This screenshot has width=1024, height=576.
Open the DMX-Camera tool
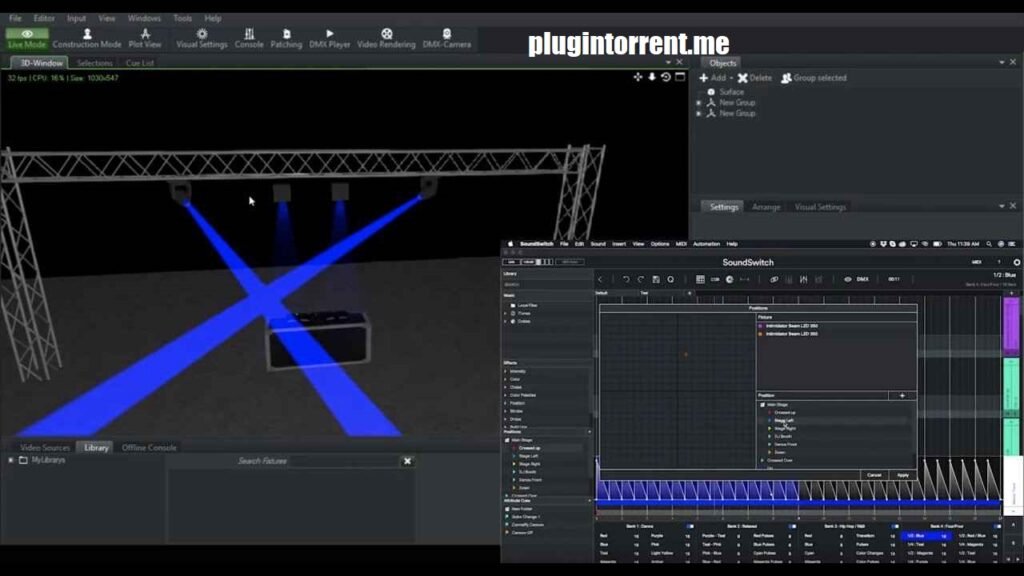point(447,39)
